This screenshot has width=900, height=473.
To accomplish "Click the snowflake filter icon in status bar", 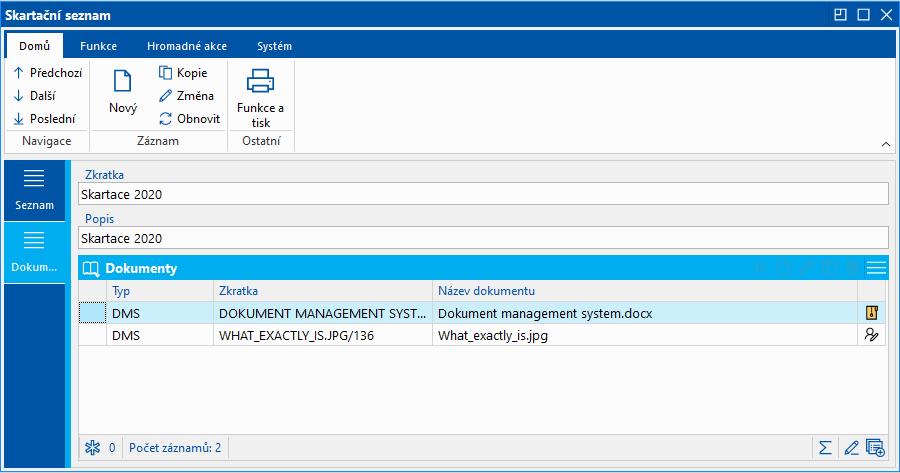I will [x=91, y=447].
